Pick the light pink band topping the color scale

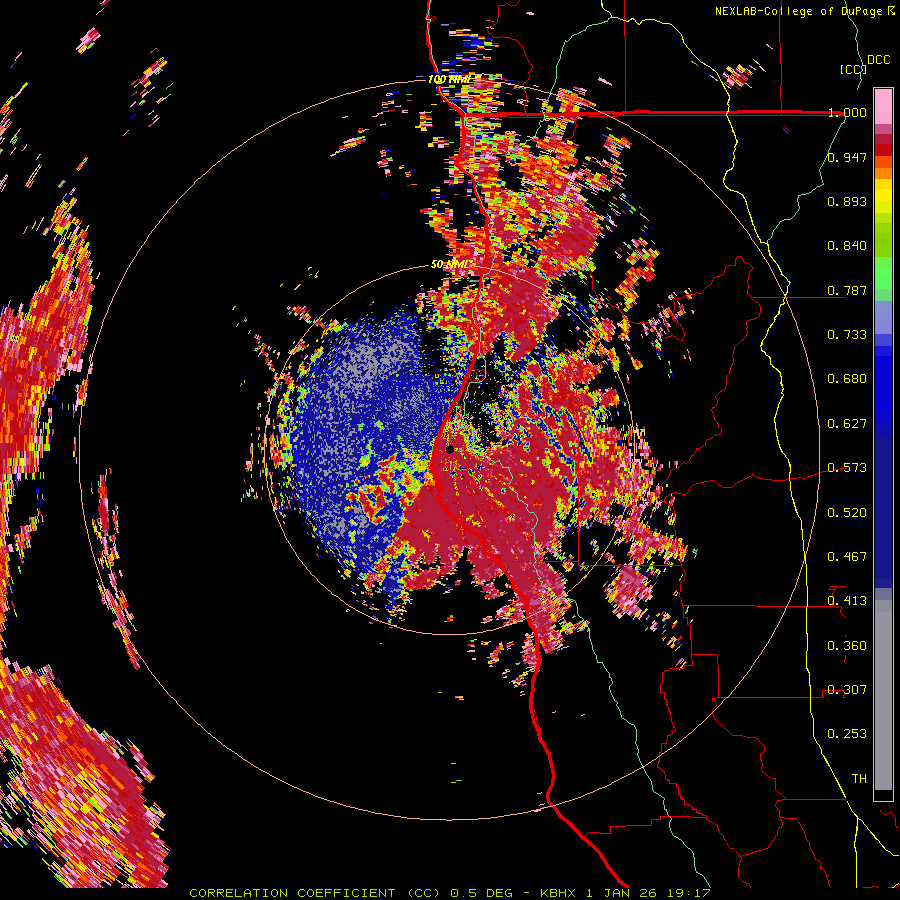coord(883,106)
